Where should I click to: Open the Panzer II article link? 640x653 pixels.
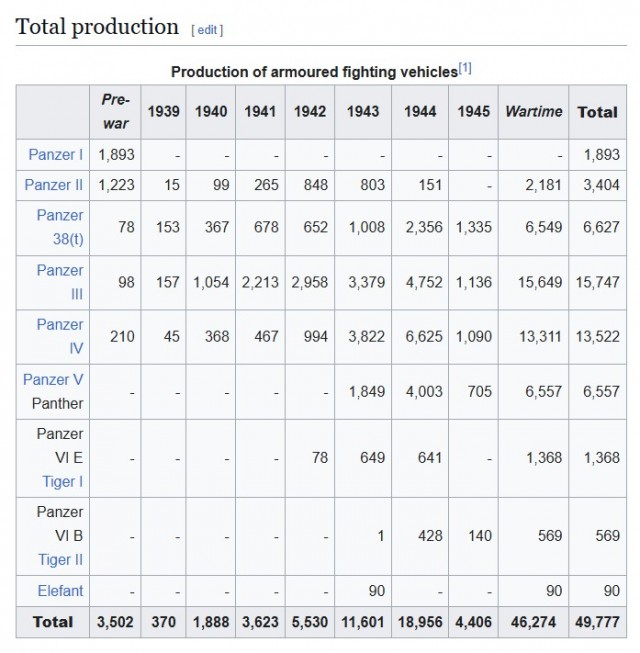point(53,185)
